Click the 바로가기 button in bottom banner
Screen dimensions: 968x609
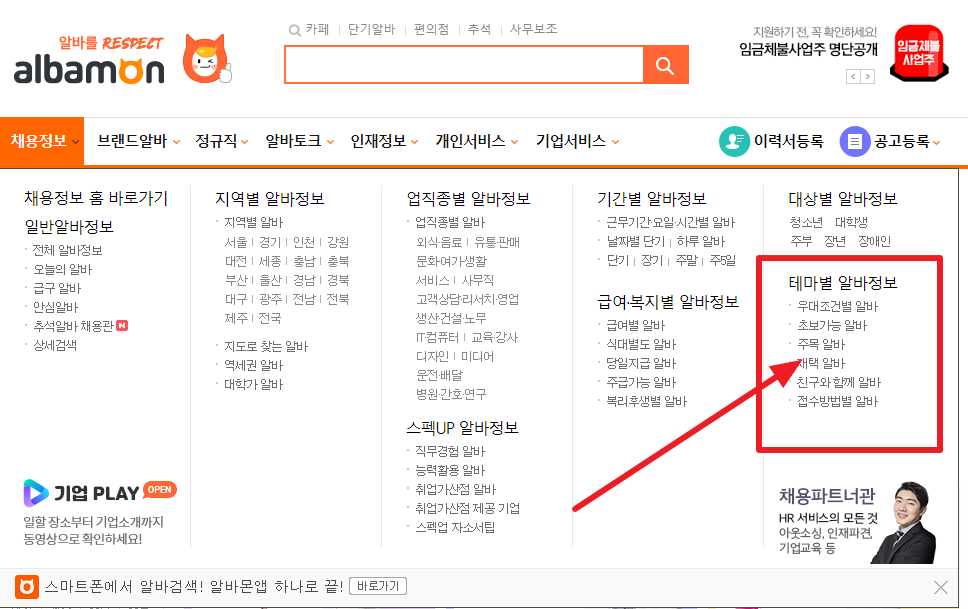(x=378, y=586)
